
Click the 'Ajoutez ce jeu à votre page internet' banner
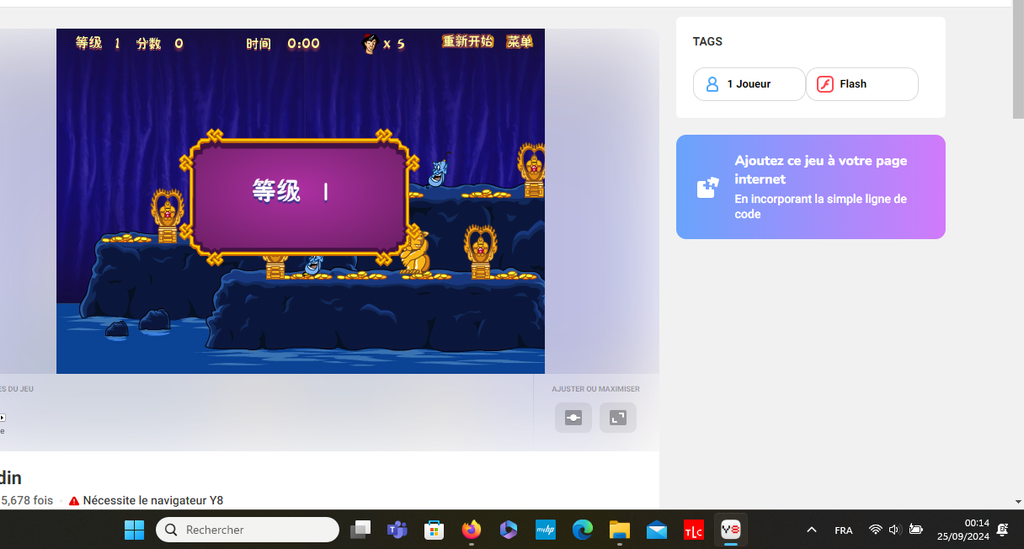(810, 187)
